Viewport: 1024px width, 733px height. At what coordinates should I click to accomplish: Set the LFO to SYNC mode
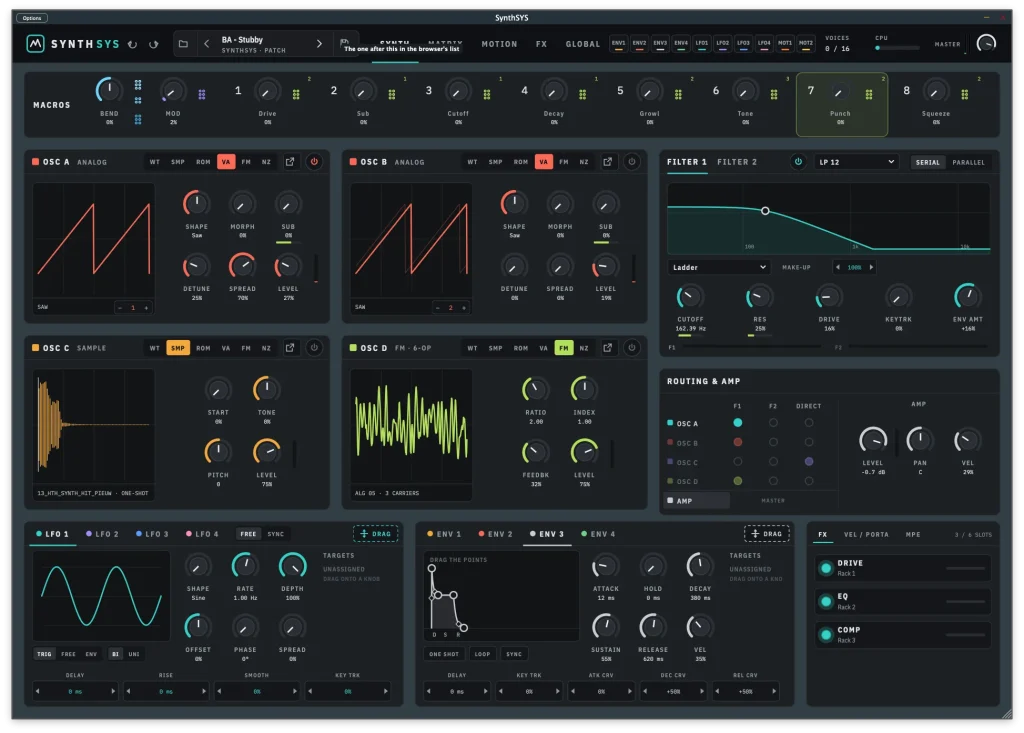tap(276, 534)
